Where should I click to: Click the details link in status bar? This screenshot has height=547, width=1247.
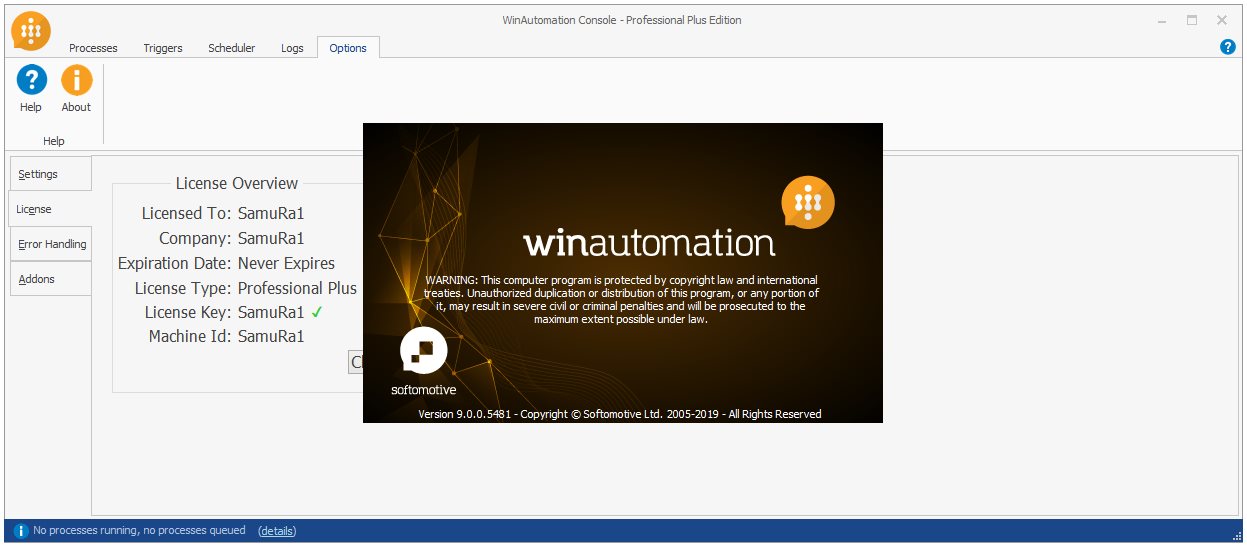pos(277,531)
